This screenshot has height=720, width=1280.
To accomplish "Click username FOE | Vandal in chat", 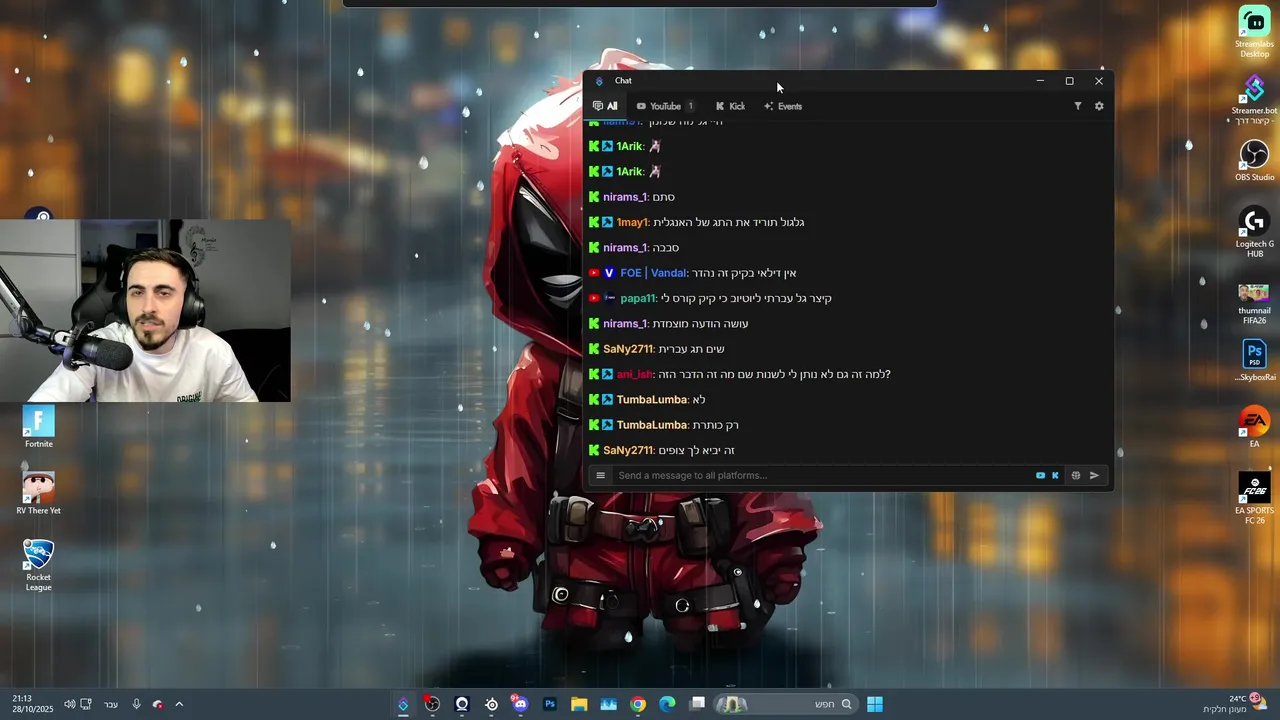I will click(653, 273).
